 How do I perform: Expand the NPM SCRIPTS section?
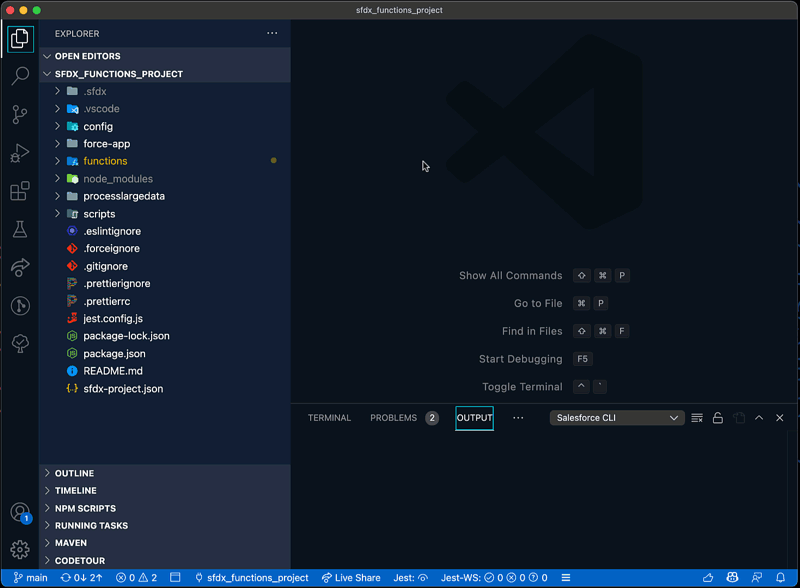click(165, 508)
